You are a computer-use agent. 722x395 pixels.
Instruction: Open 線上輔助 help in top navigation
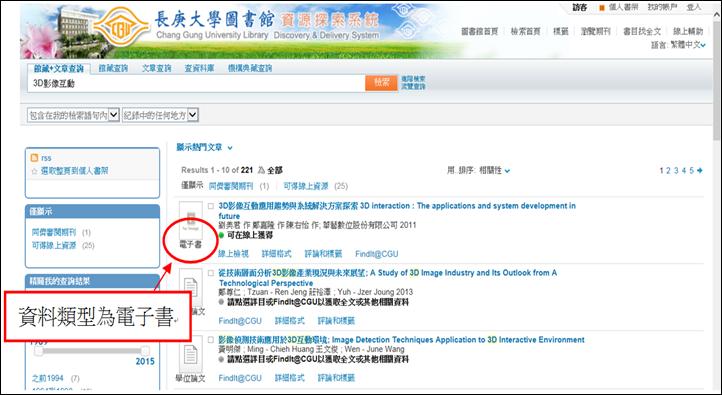point(688,31)
